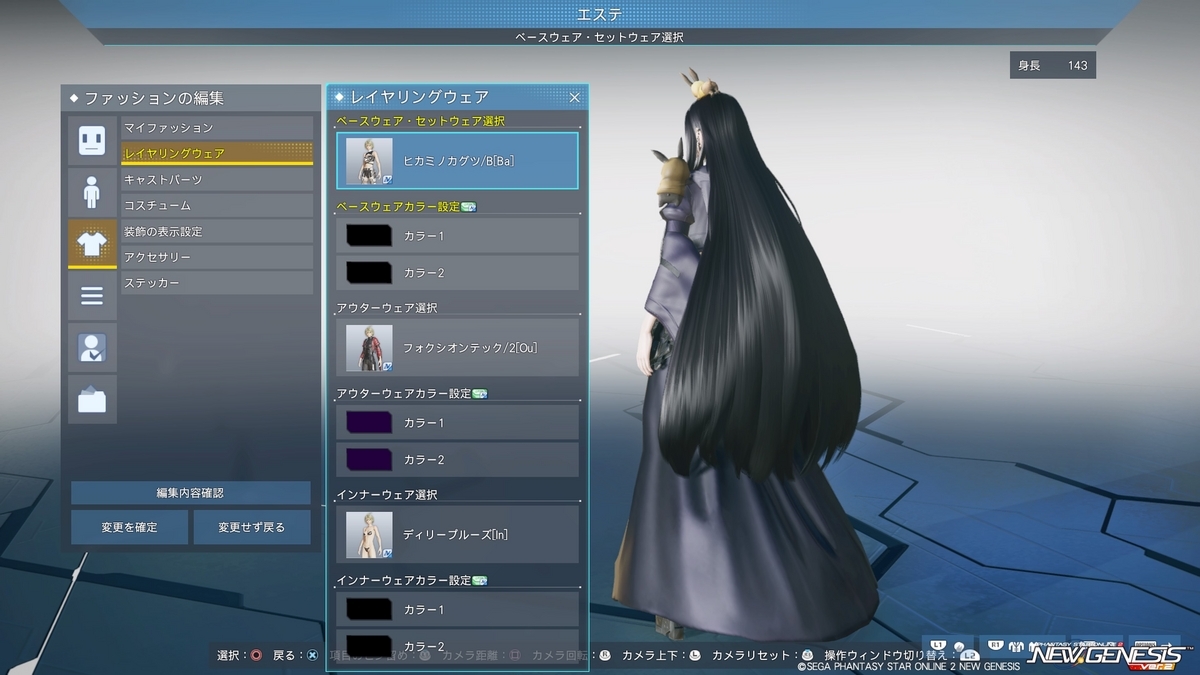Click the ファッションの編集 panel title
1200x675 pixels.
[x=154, y=98]
